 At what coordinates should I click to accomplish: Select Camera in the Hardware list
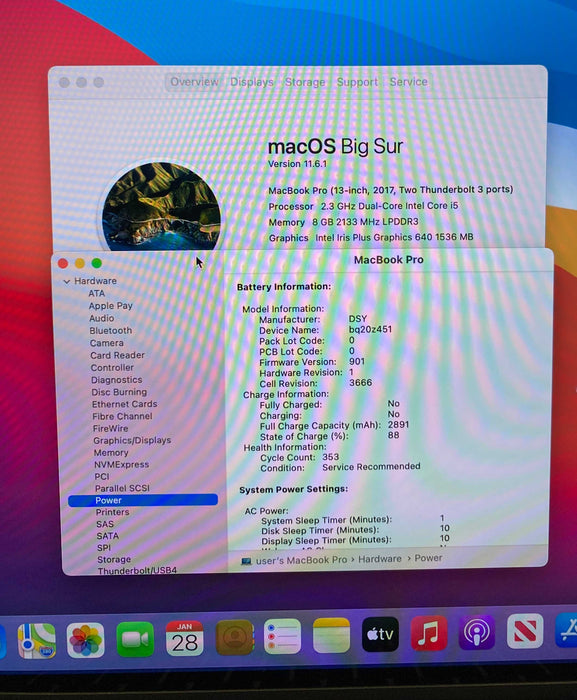[x=107, y=343]
